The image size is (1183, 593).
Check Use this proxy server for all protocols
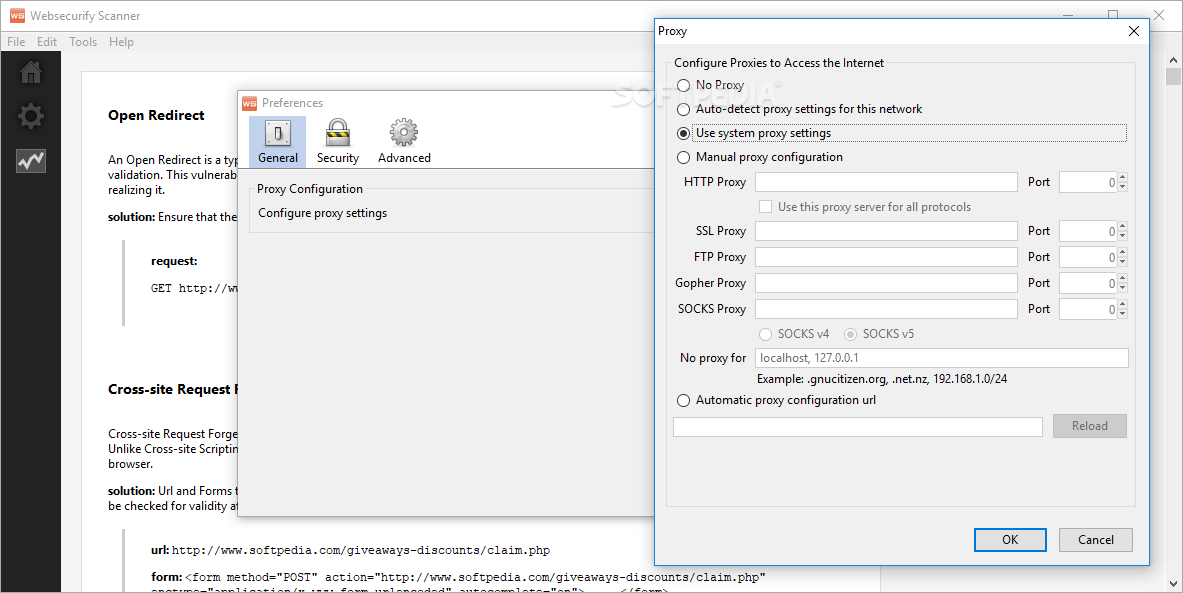(x=765, y=207)
